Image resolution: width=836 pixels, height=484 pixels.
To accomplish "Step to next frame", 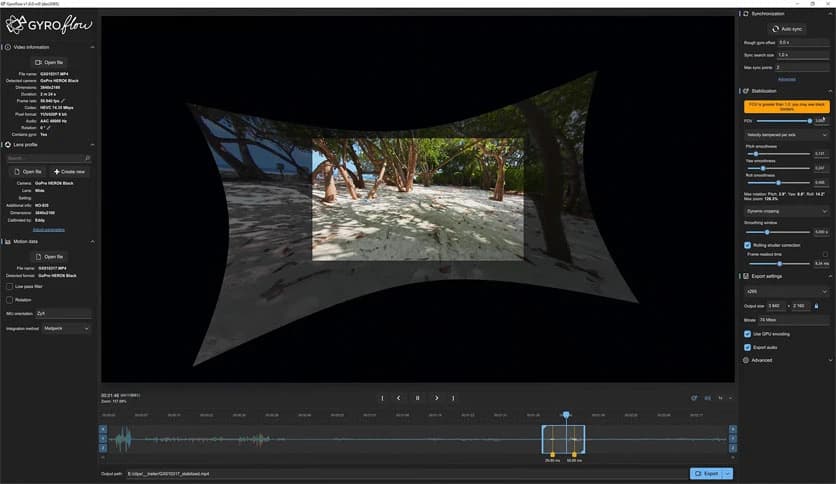I will [436, 398].
